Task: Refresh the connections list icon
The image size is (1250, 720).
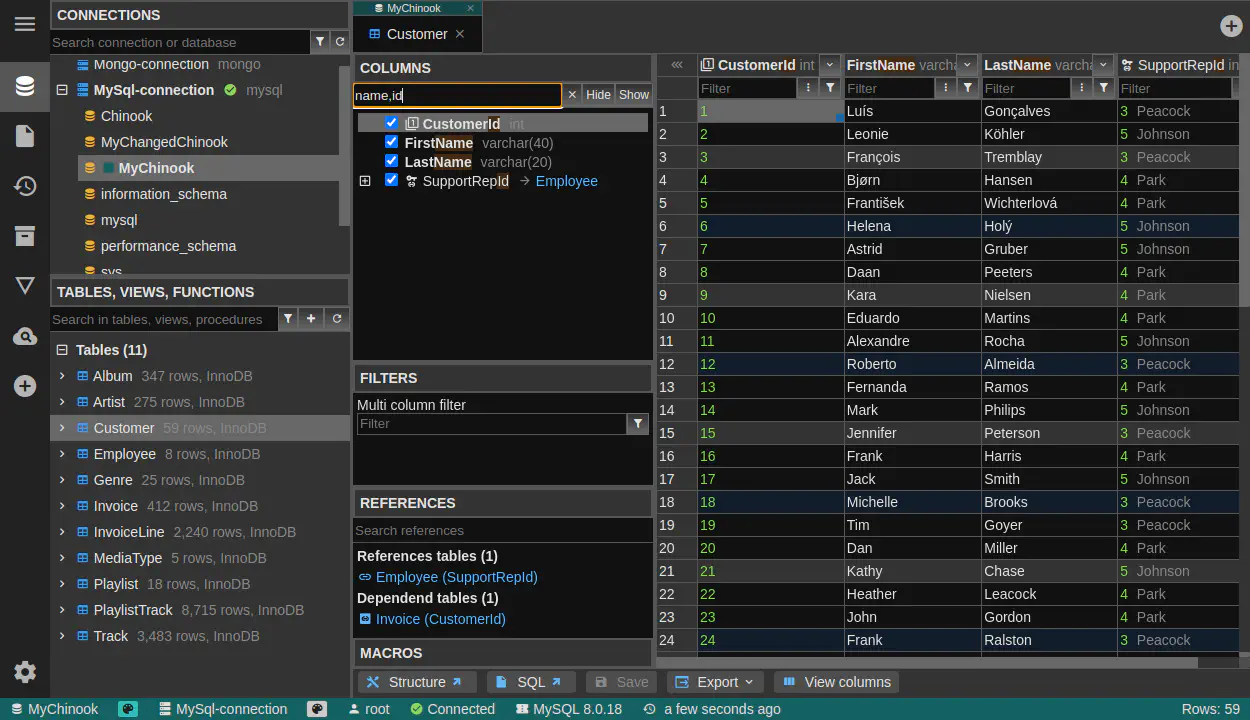Action: point(339,43)
